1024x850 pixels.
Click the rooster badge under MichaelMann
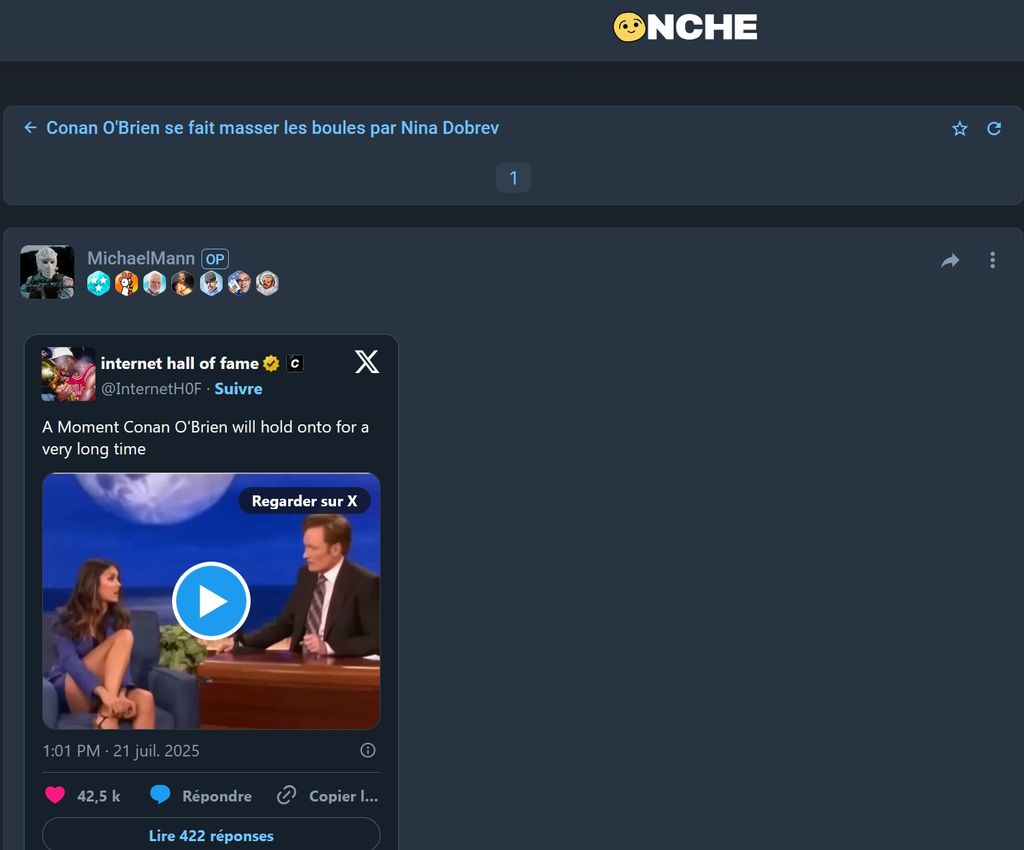[x=126, y=284]
